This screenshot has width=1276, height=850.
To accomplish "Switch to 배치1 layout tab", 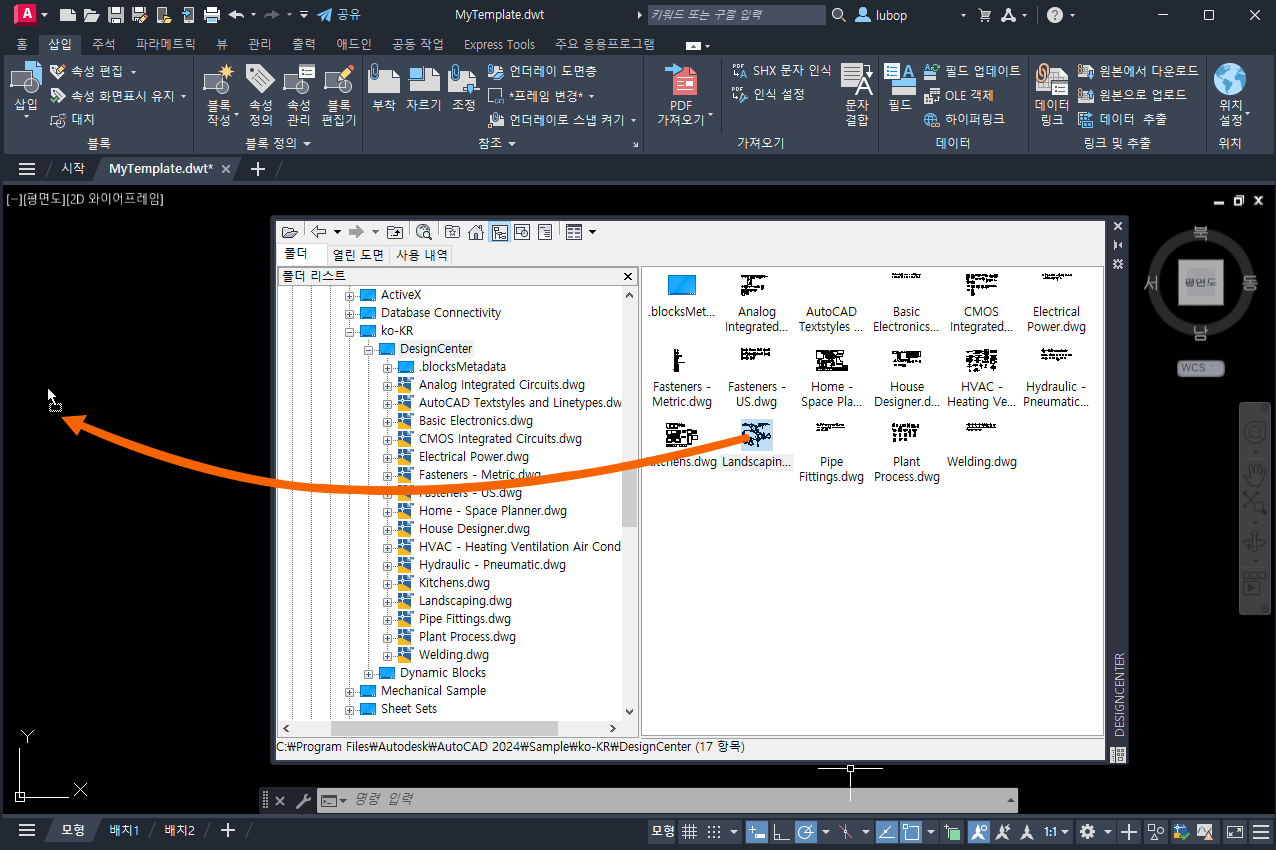I will tap(124, 830).
